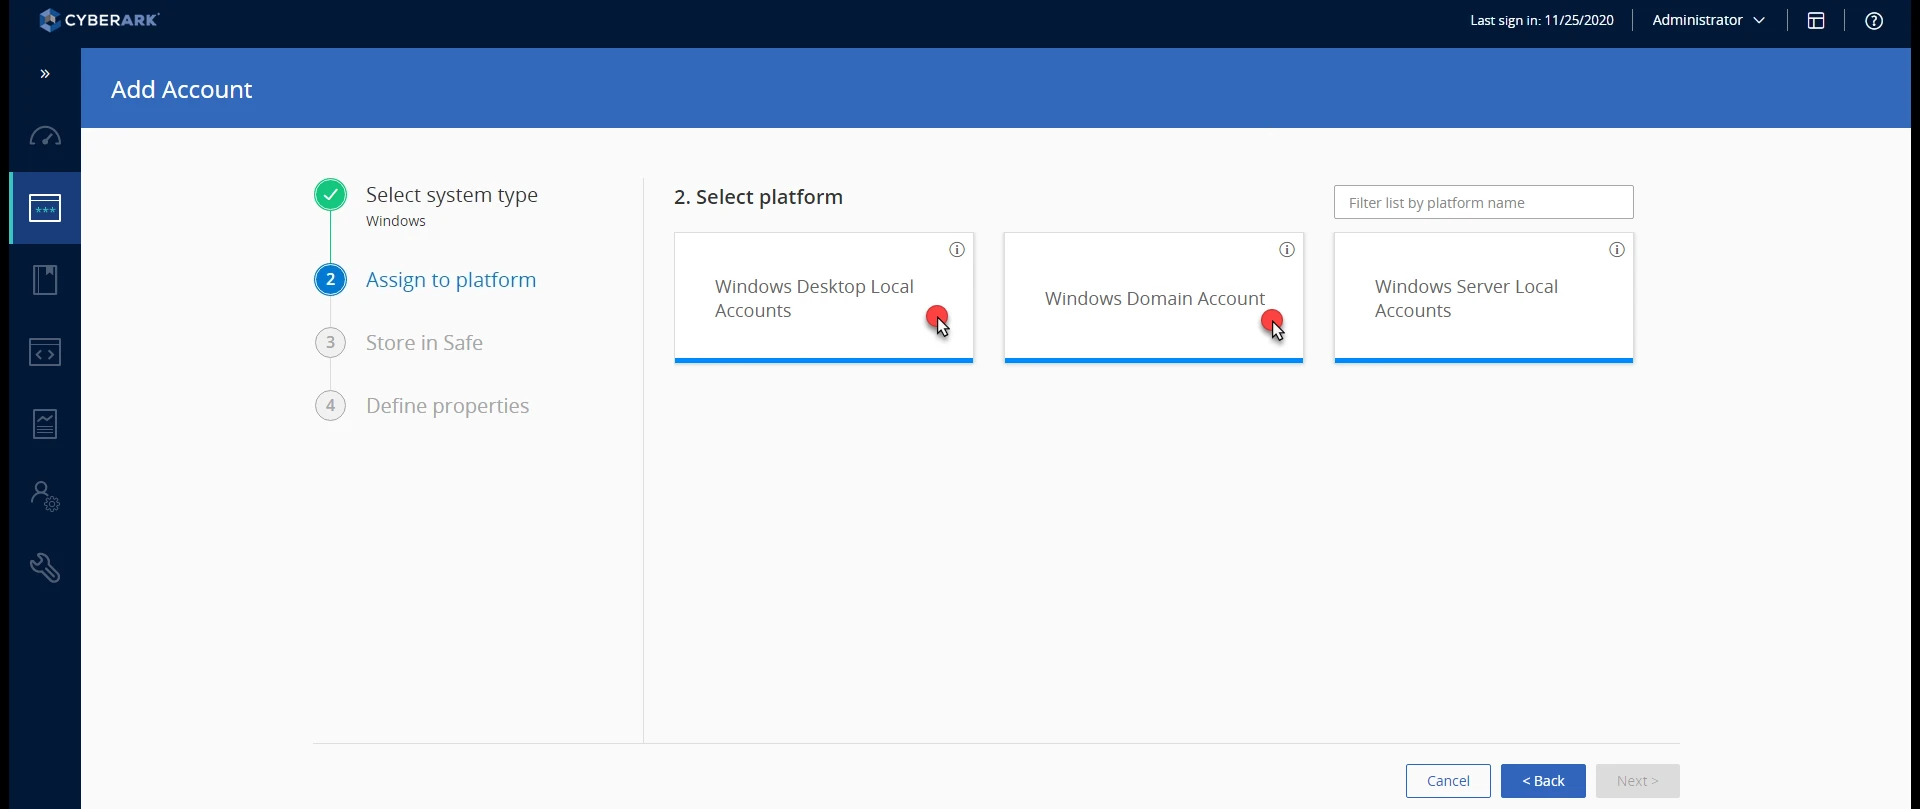This screenshot has height=809, width=1920.
Task: Go back to Select system type step
Action: pos(451,195)
